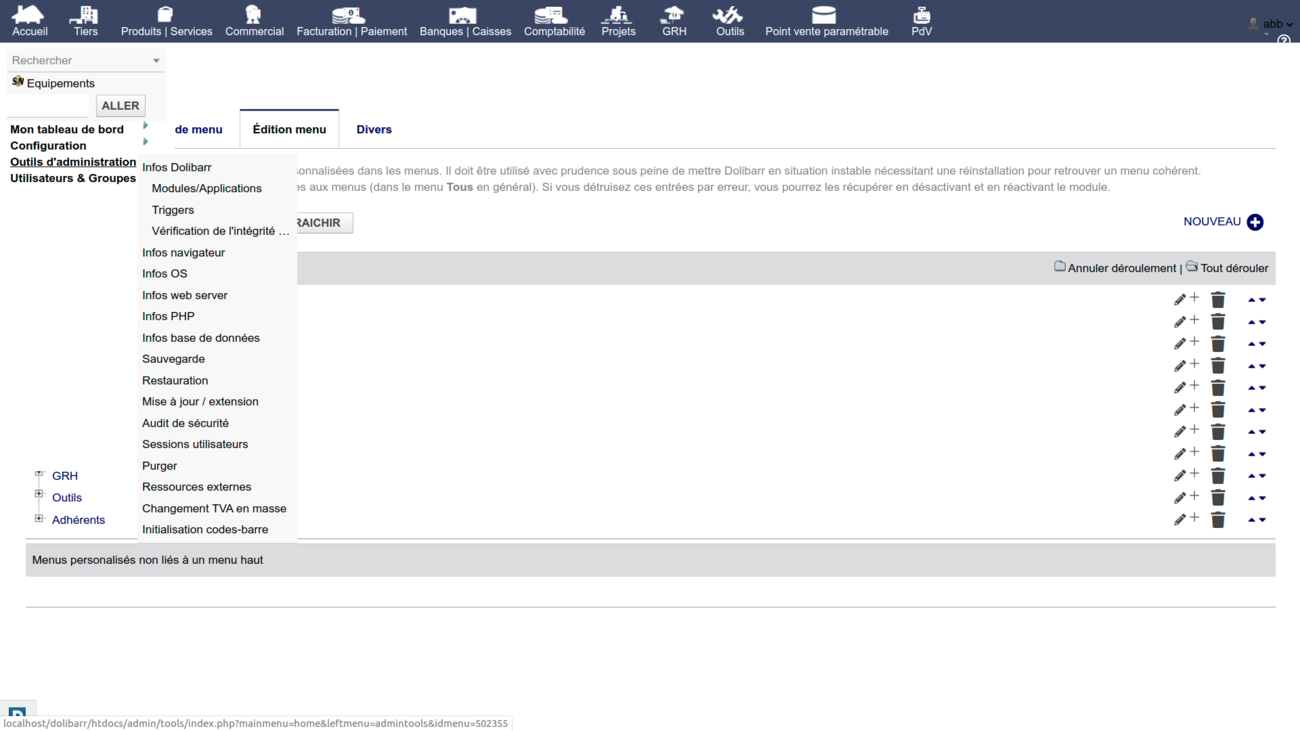Click Annuler déroulement link

(1121, 268)
